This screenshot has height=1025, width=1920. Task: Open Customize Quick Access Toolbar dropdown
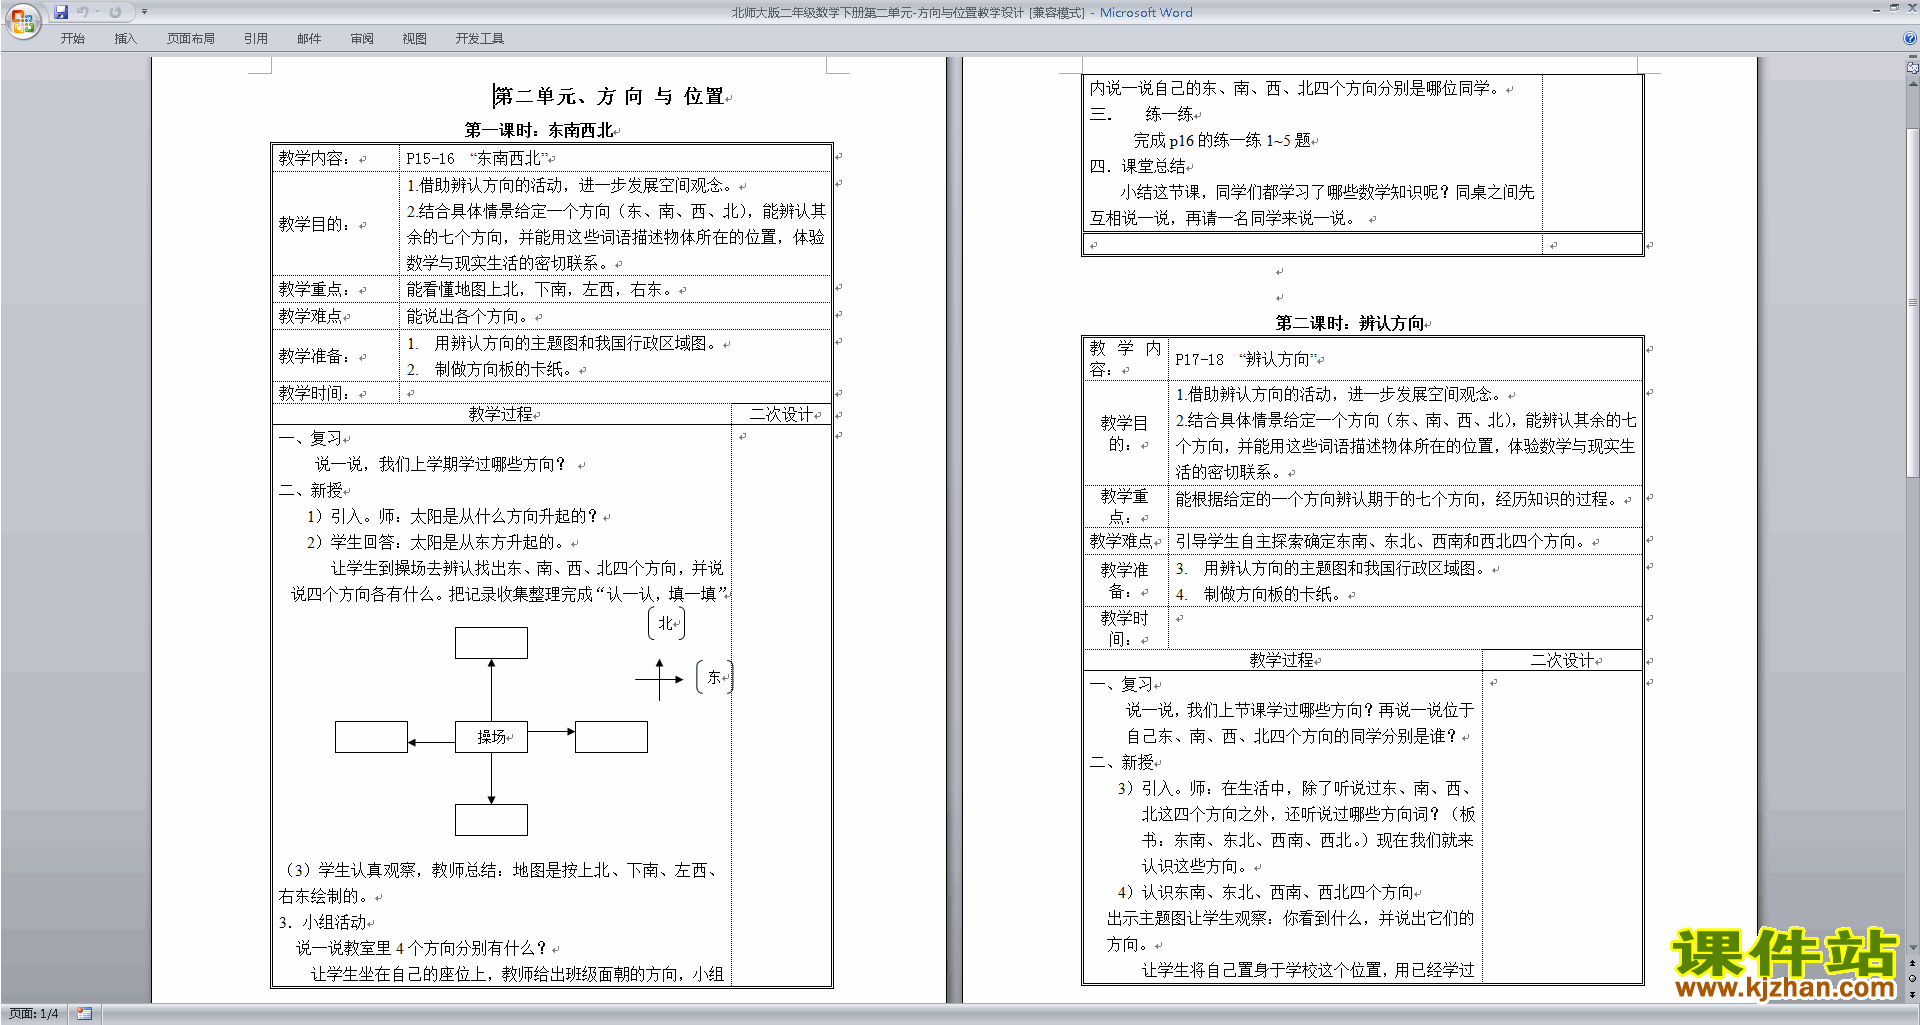coord(144,12)
